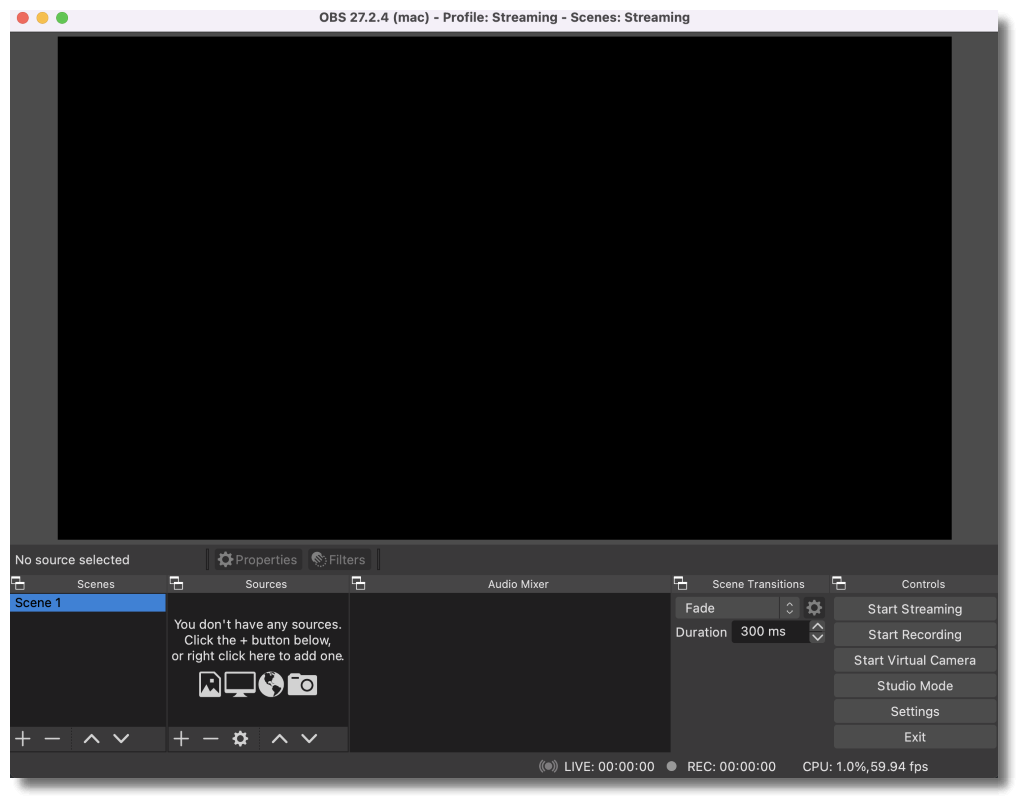Add a new scene with plus icon
Image resolution: width=1018 pixels, height=798 pixels.
click(23, 739)
